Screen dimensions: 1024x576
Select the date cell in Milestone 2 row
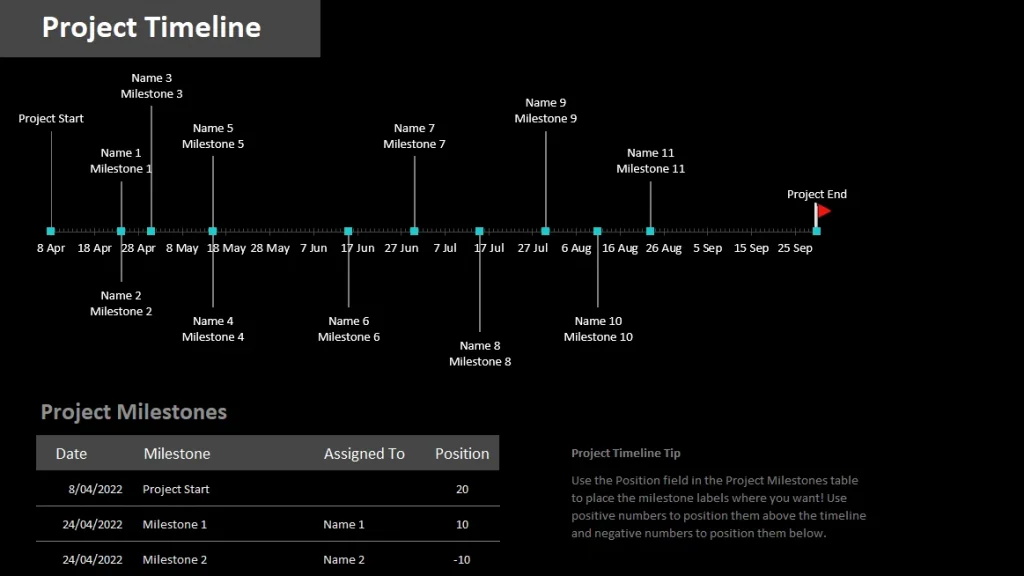92,560
